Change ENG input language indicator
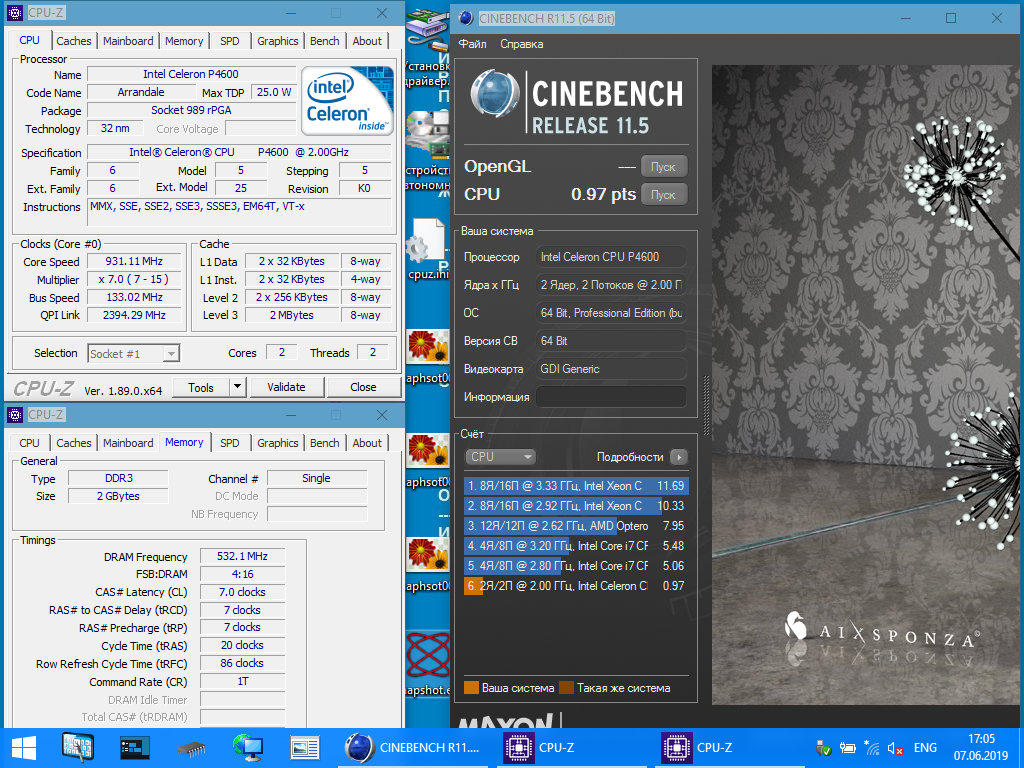Image resolution: width=1024 pixels, height=768 pixels. pos(925,748)
